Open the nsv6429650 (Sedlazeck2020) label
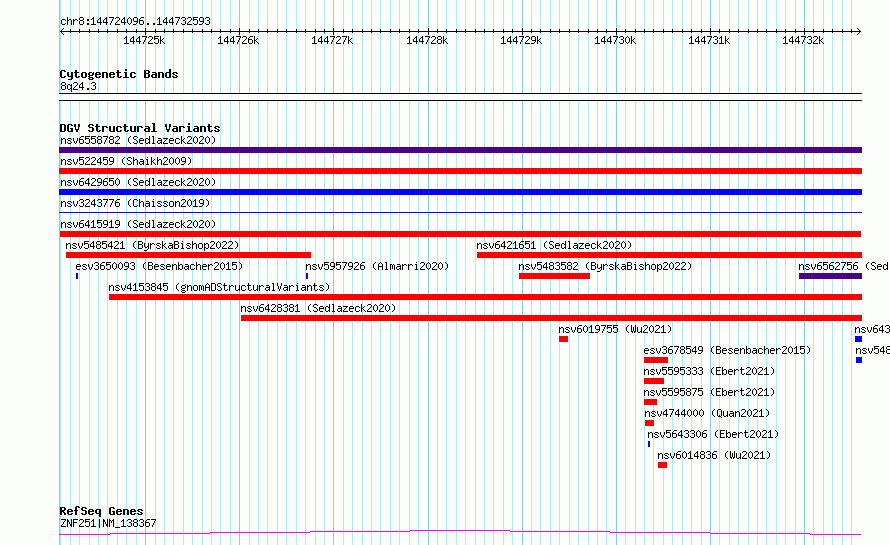The height and width of the screenshot is (545, 890). 138,182
